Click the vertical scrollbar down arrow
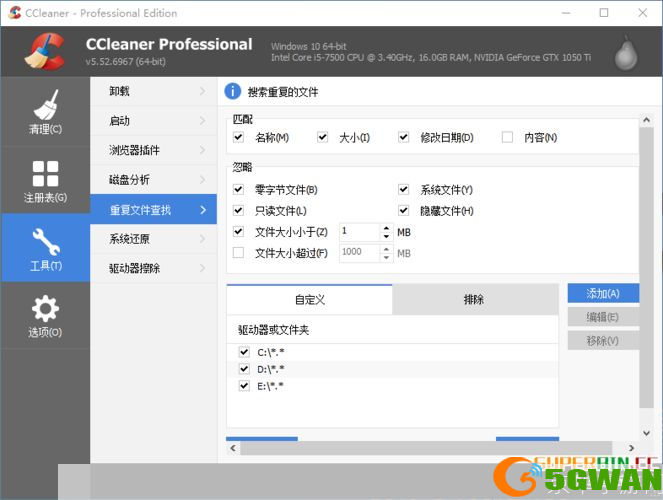The image size is (663, 500). (646, 433)
